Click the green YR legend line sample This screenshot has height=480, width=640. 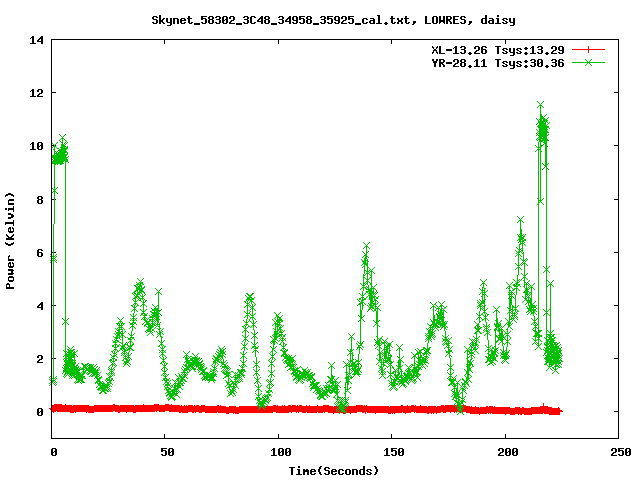pos(588,62)
